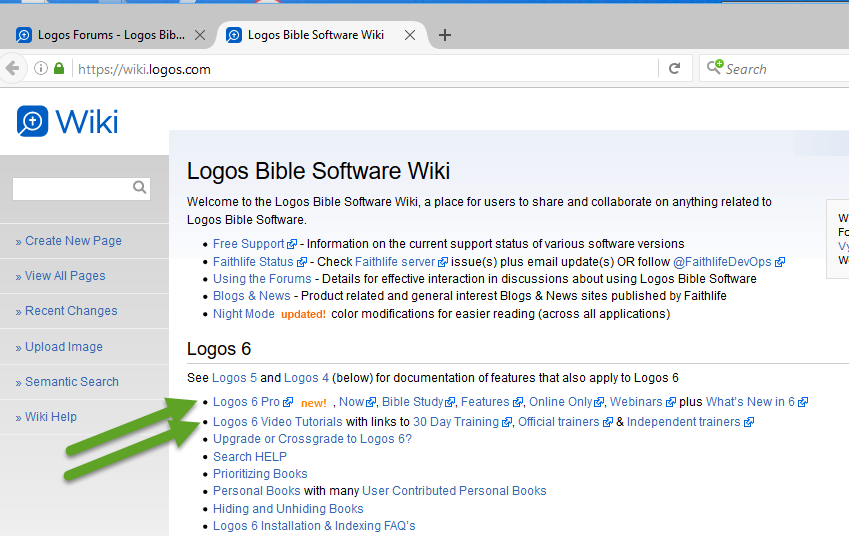The height and width of the screenshot is (536, 849).
Task: Open the Now link in Logos 6 list
Action: pyautogui.click(x=351, y=402)
